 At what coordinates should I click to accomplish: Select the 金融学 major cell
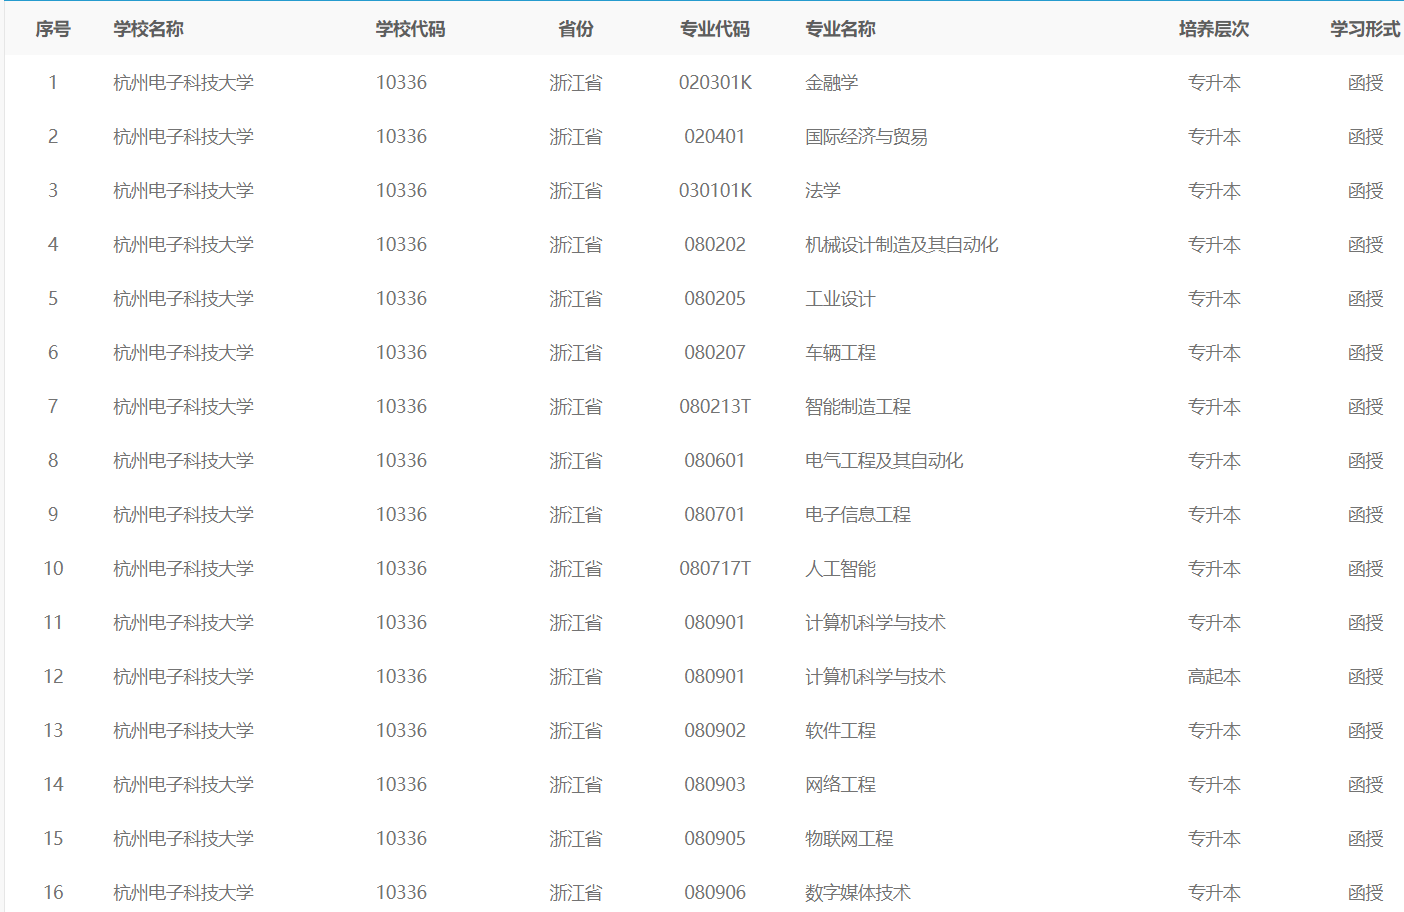tap(832, 83)
